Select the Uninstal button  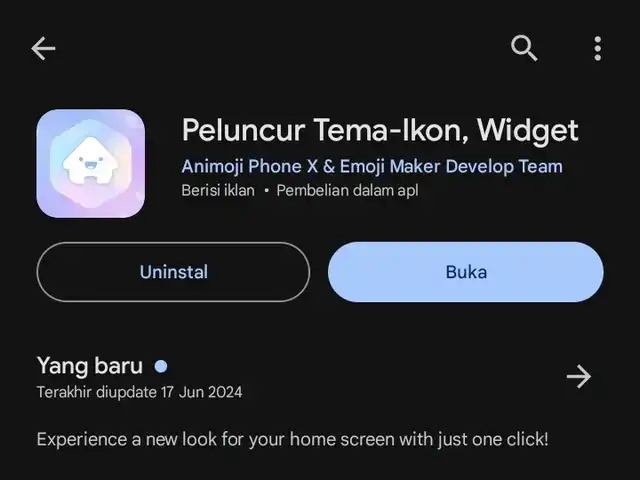click(173, 272)
